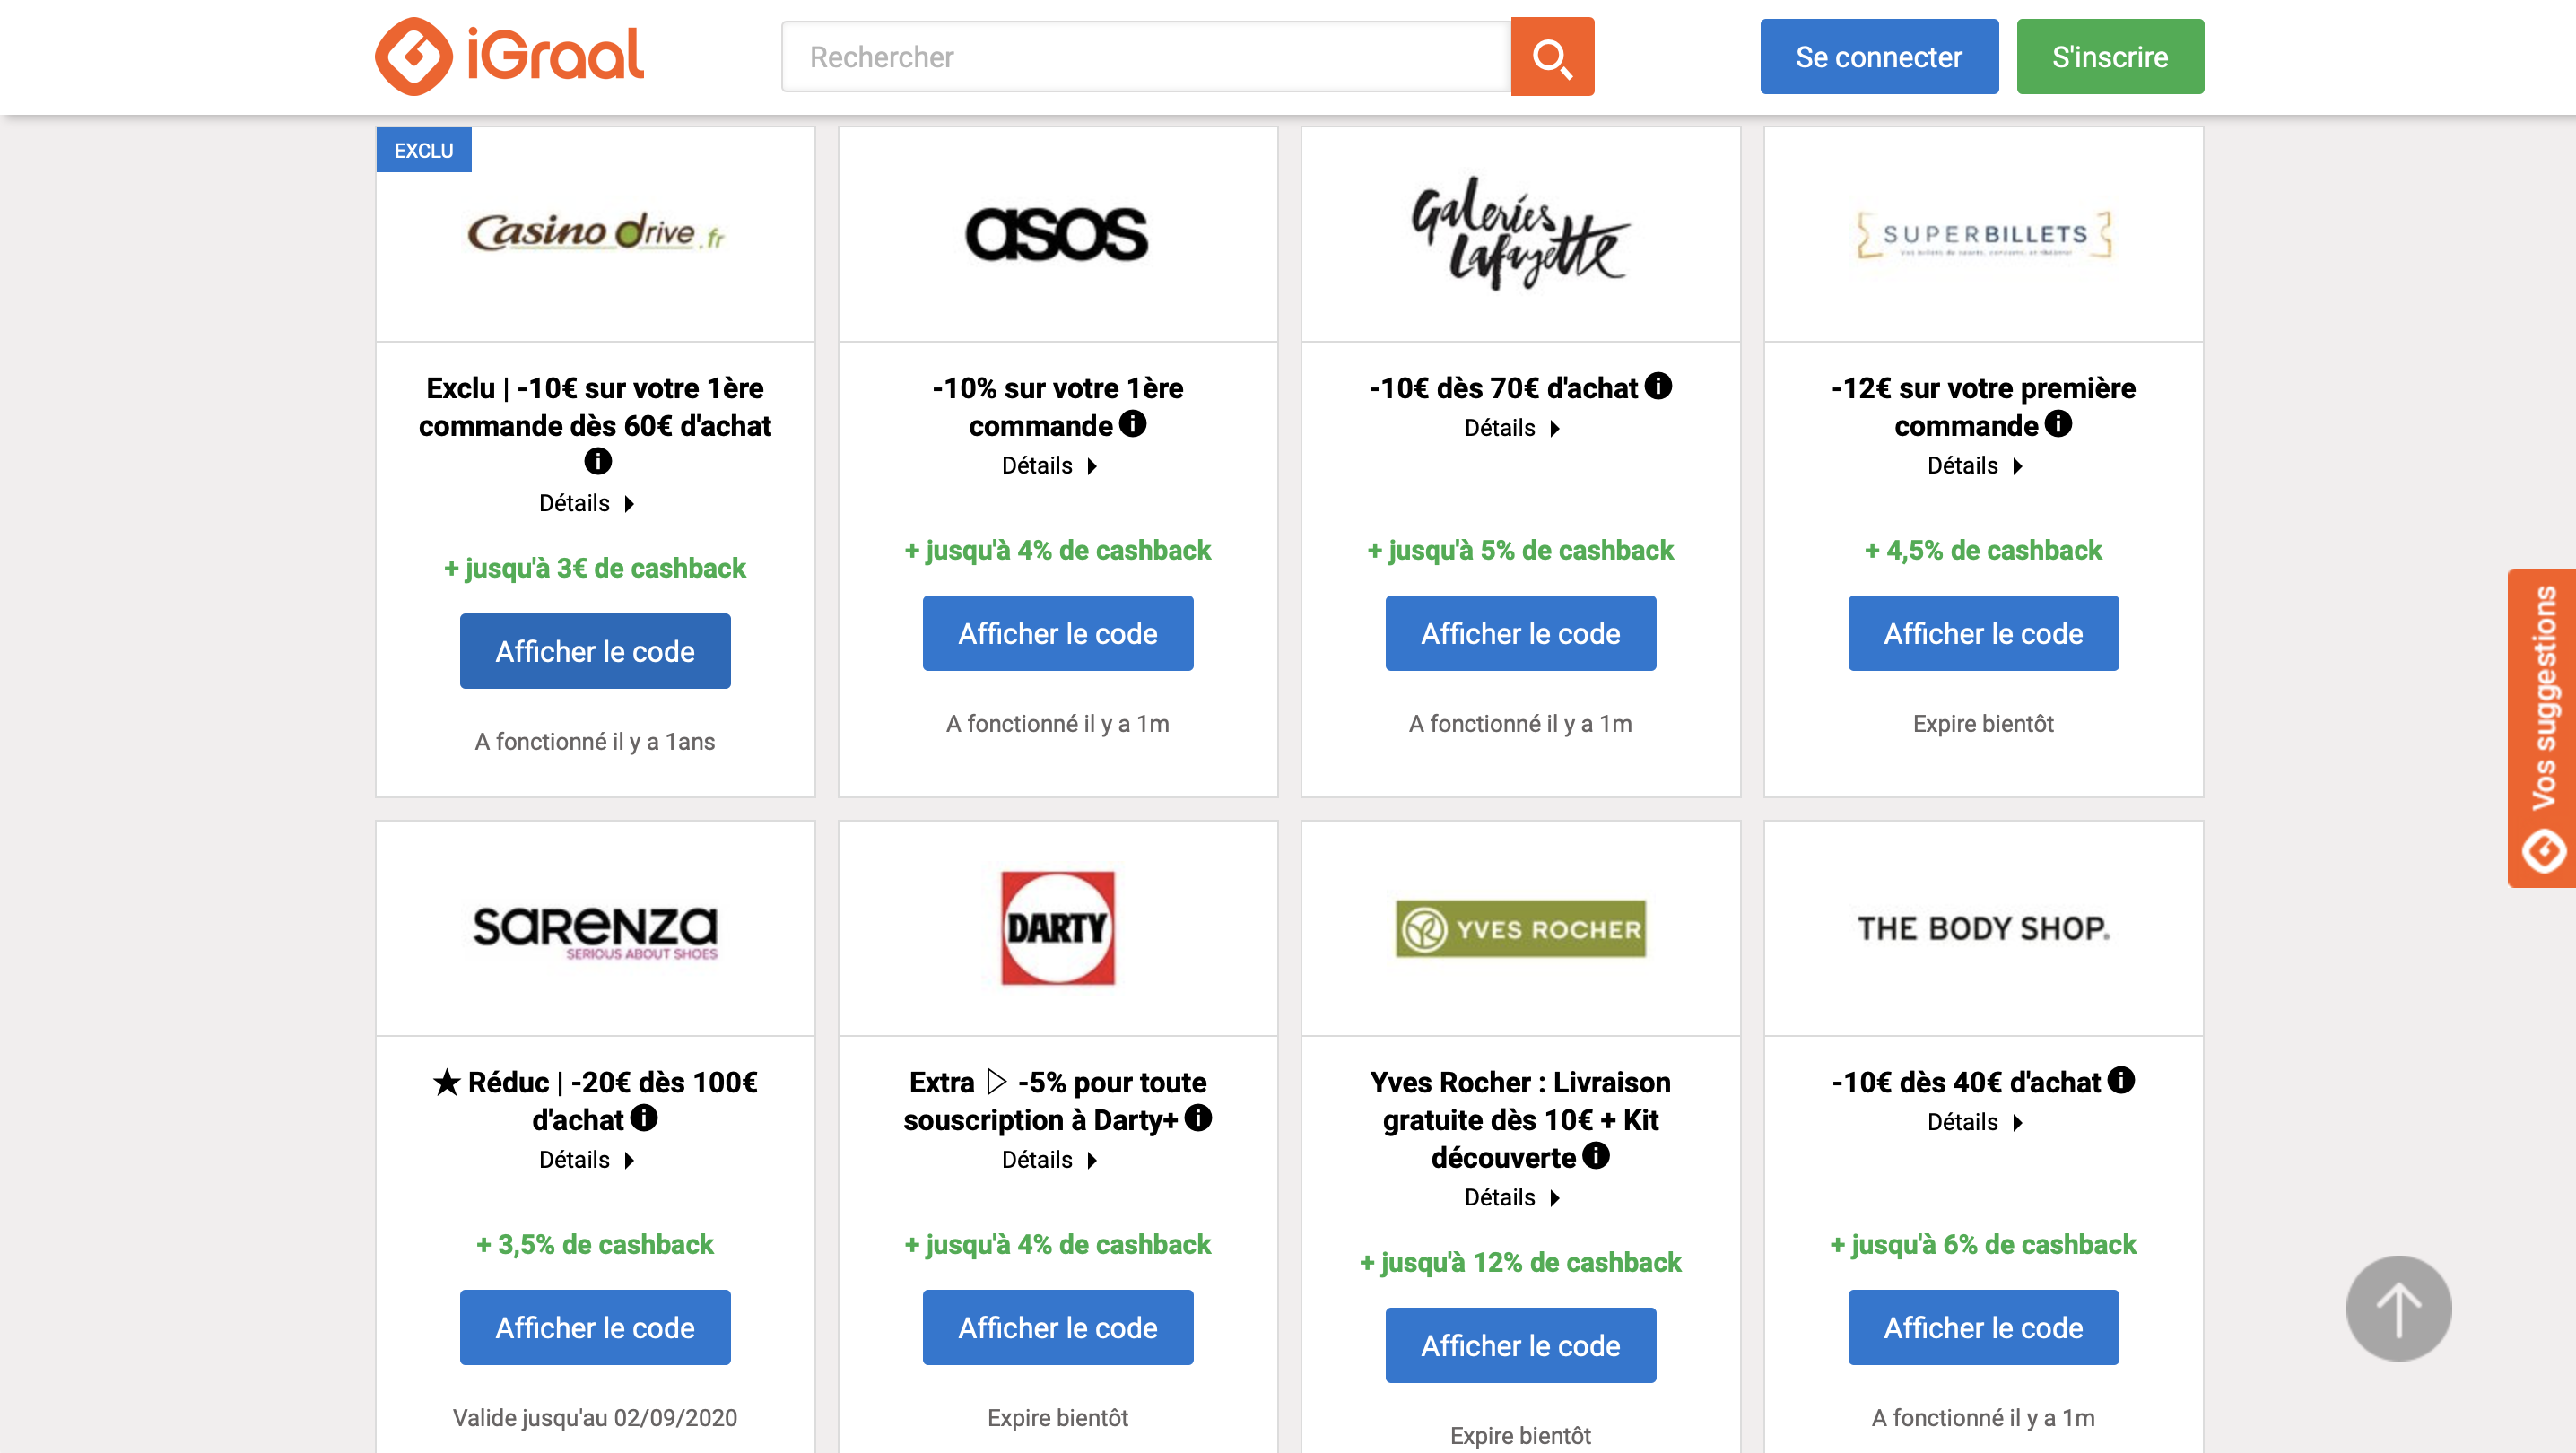Image resolution: width=2576 pixels, height=1453 pixels.
Task: Click info icon on Sarenza -20€ deal
Action: (645, 1119)
